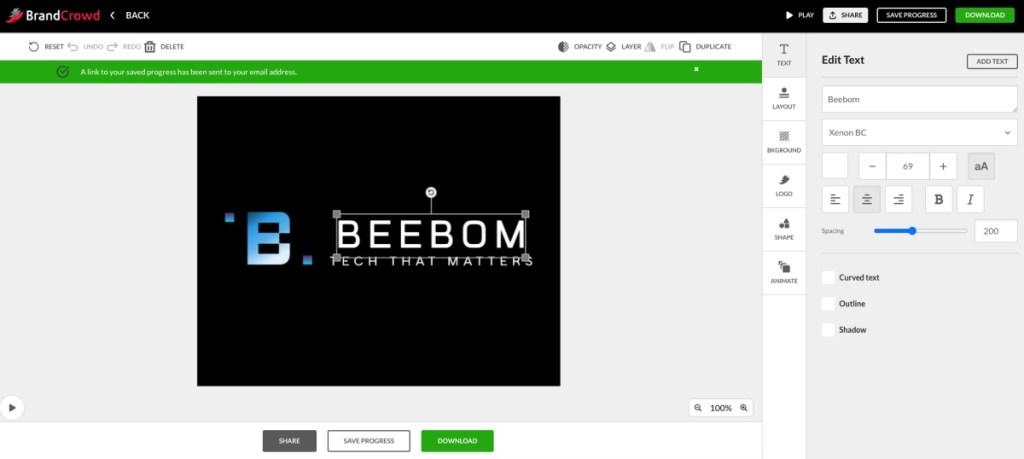Viewport: 1024px width, 459px height.
Task: Open the LAYOUT sidebar tab
Action: click(784, 99)
